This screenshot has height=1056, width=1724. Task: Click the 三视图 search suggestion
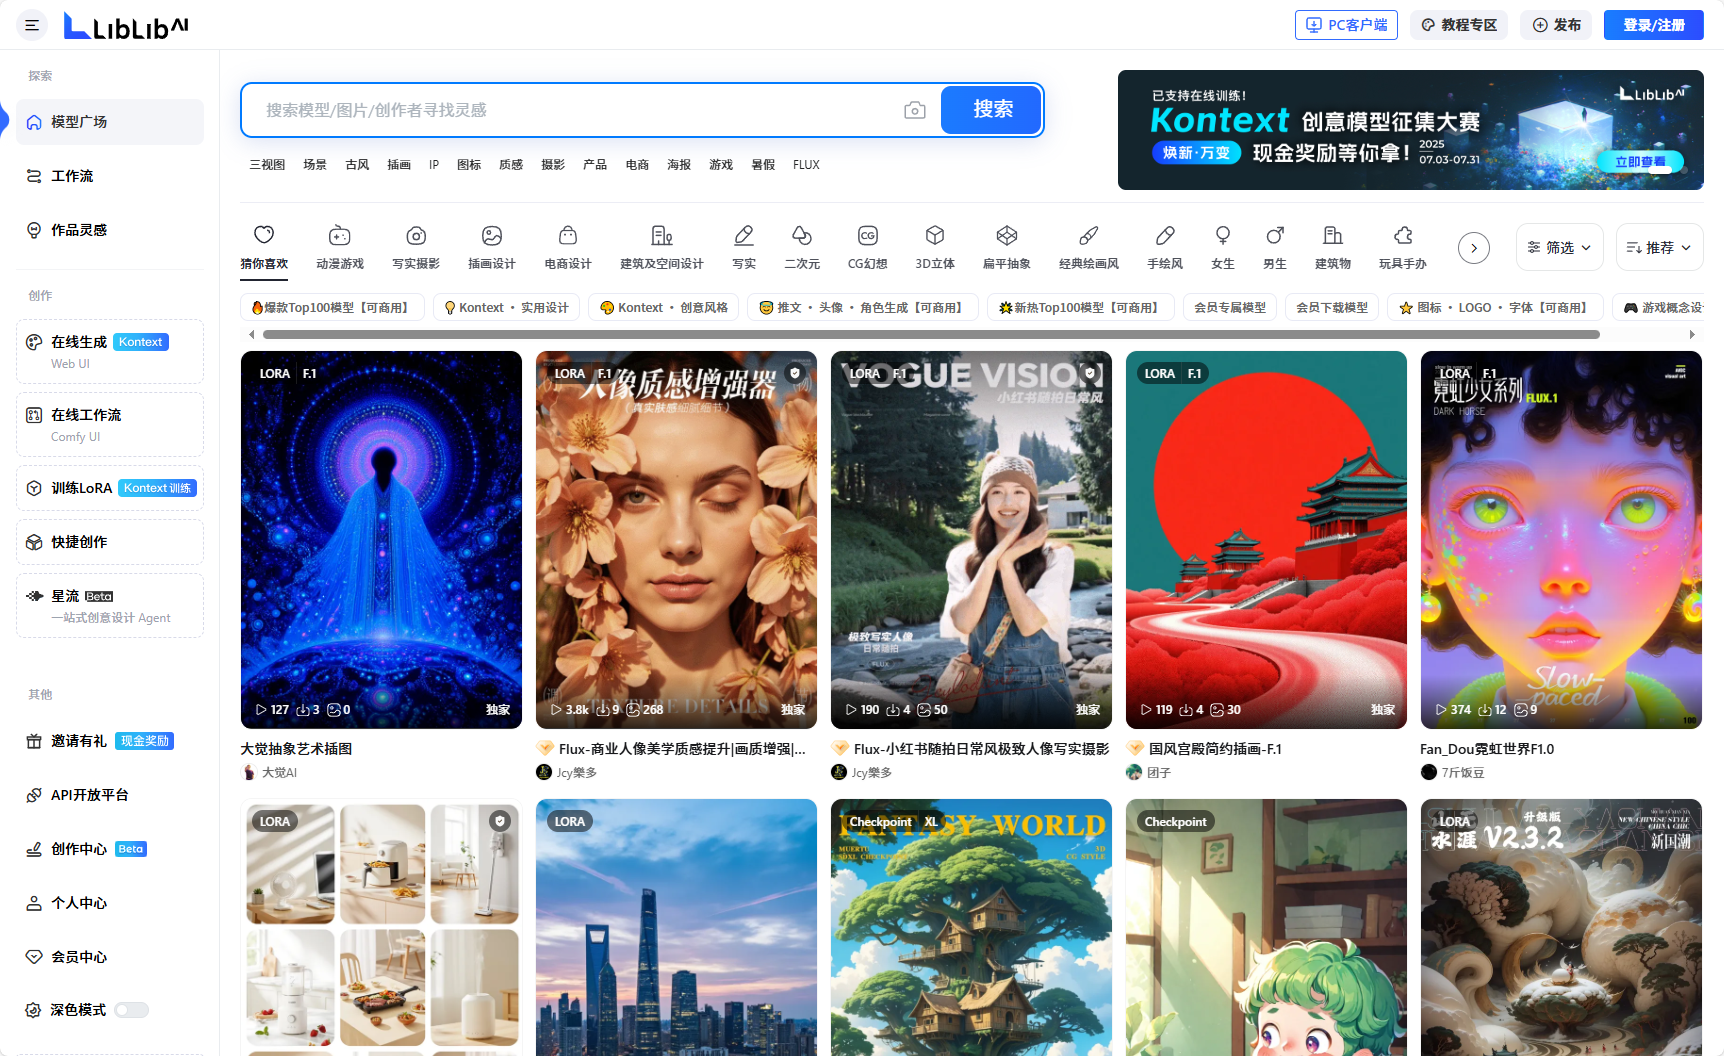267,165
